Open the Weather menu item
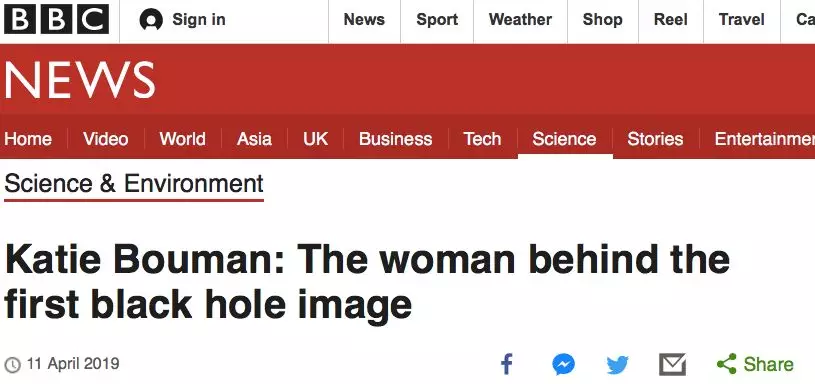This screenshot has height=384, width=815. click(520, 20)
